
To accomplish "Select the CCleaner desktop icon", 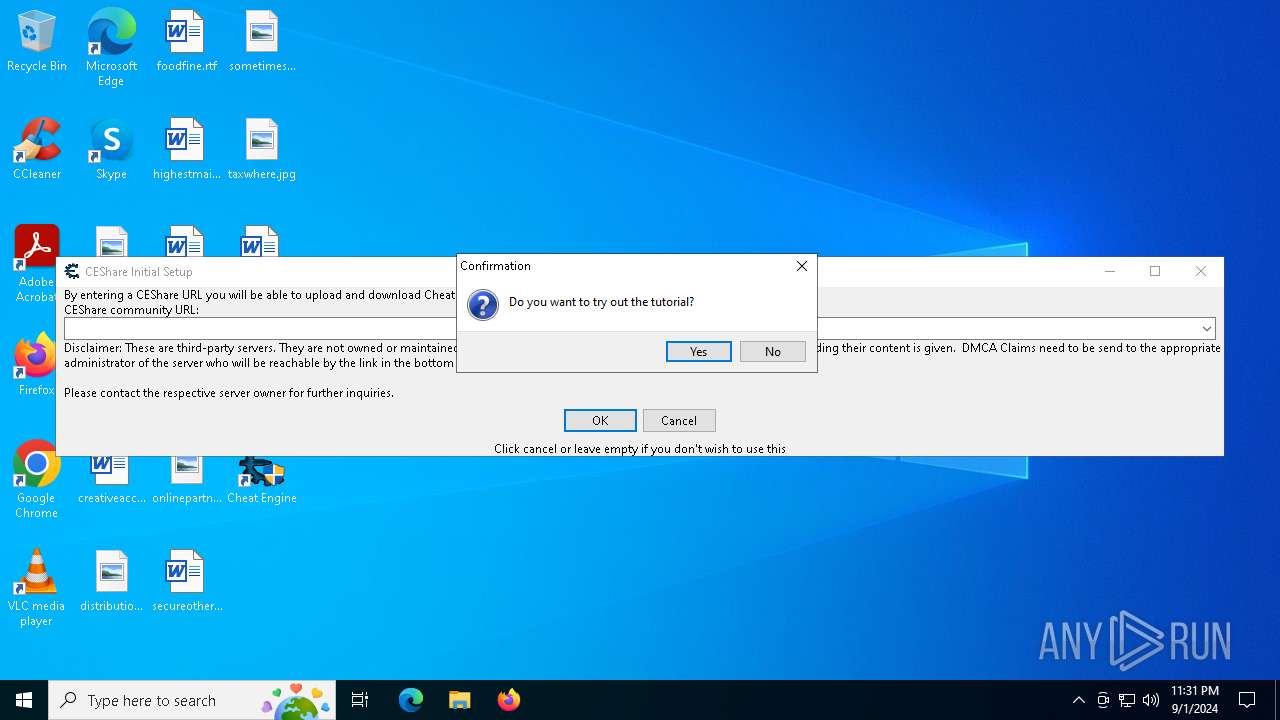I will pyautogui.click(x=37, y=150).
